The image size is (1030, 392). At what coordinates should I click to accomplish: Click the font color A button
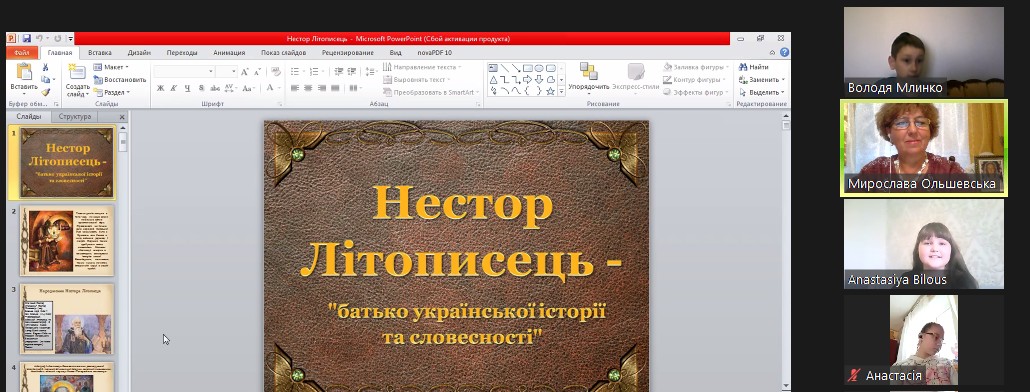270,88
